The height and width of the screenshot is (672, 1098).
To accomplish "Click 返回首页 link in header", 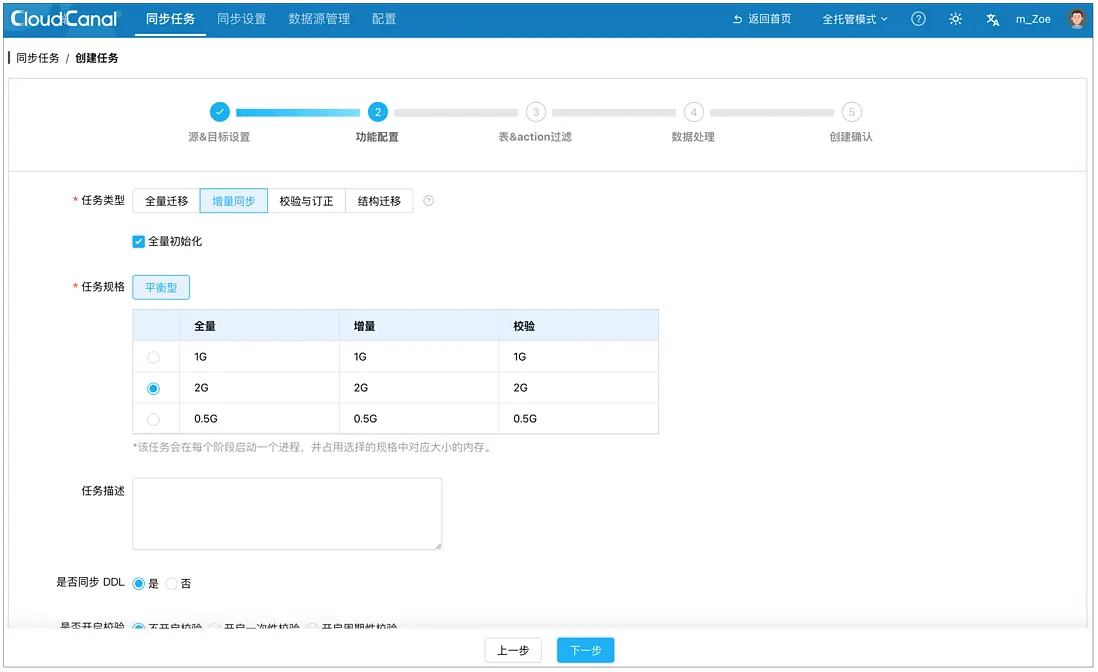I will click(x=762, y=19).
